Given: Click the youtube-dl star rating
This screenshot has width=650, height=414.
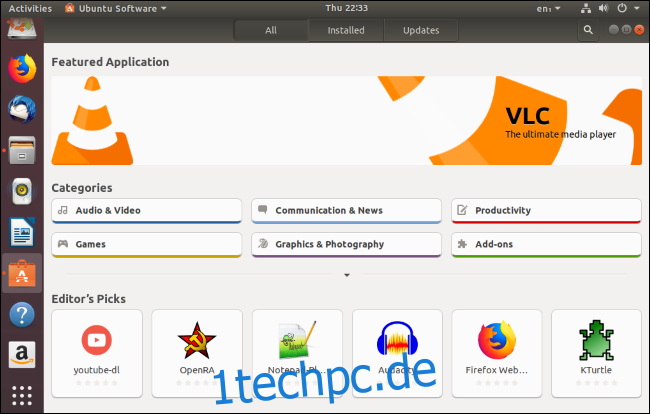Looking at the screenshot, I should tap(97, 383).
